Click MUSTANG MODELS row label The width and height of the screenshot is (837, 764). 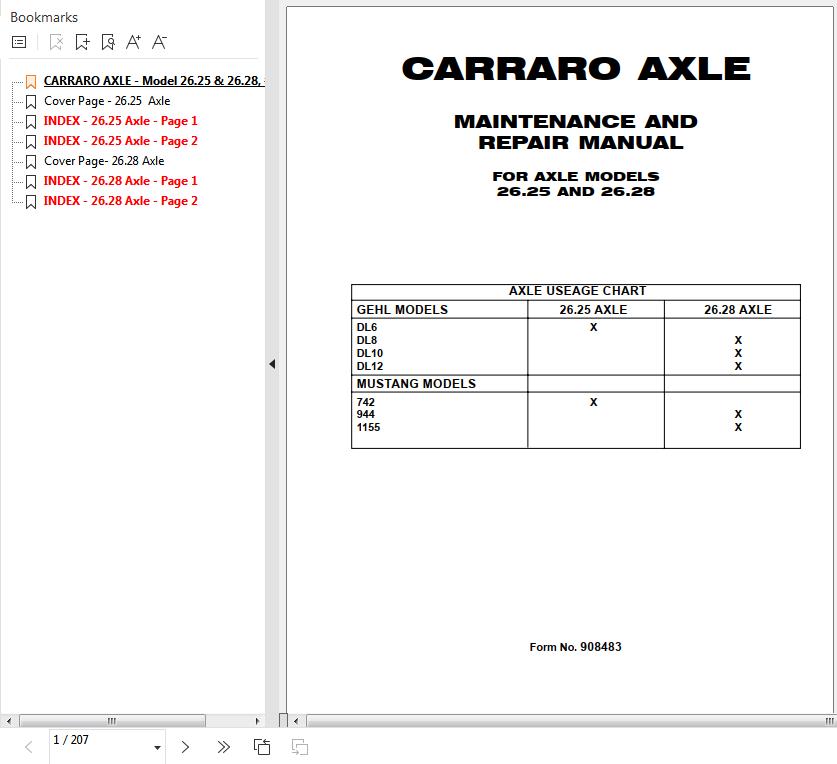click(x=416, y=384)
